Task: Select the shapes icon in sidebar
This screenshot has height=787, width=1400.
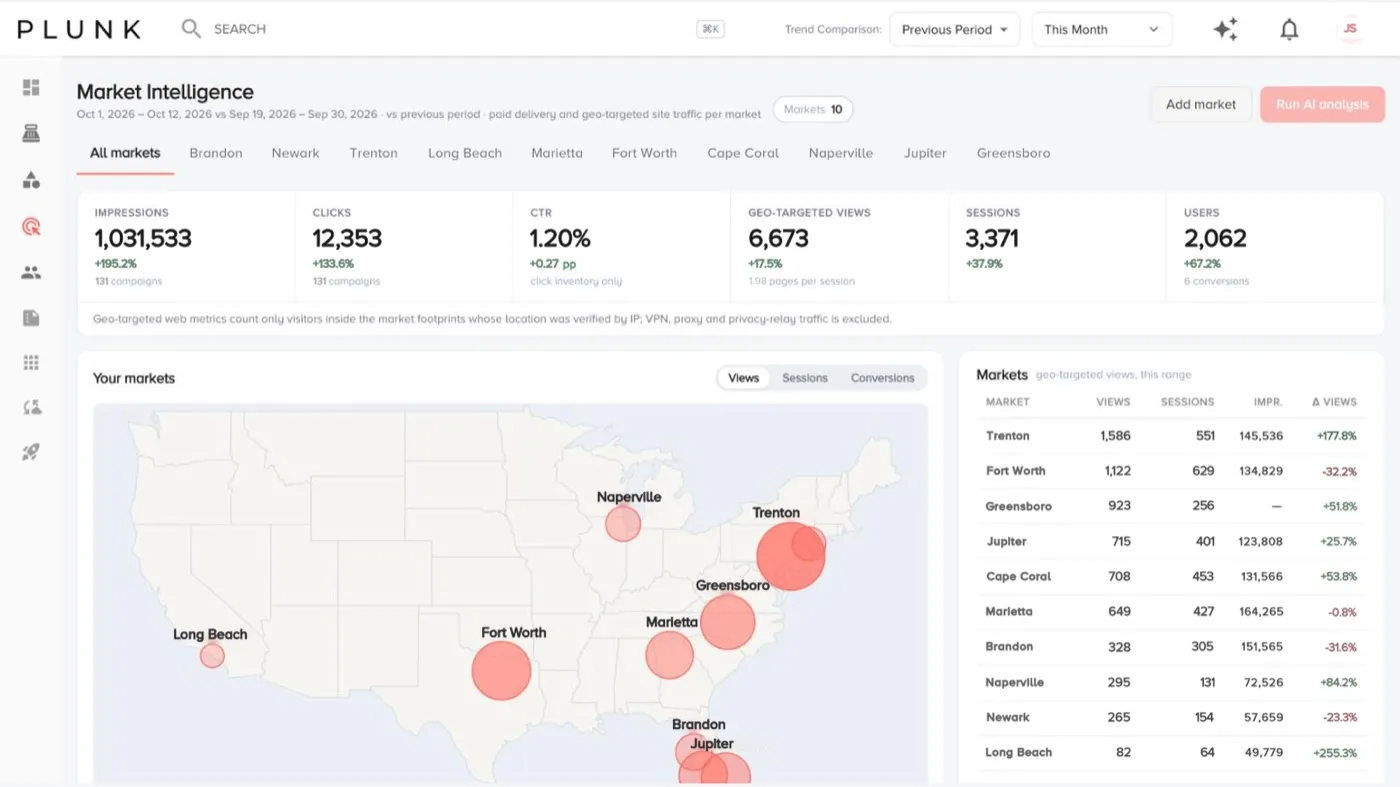Action: click(x=31, y=180)
